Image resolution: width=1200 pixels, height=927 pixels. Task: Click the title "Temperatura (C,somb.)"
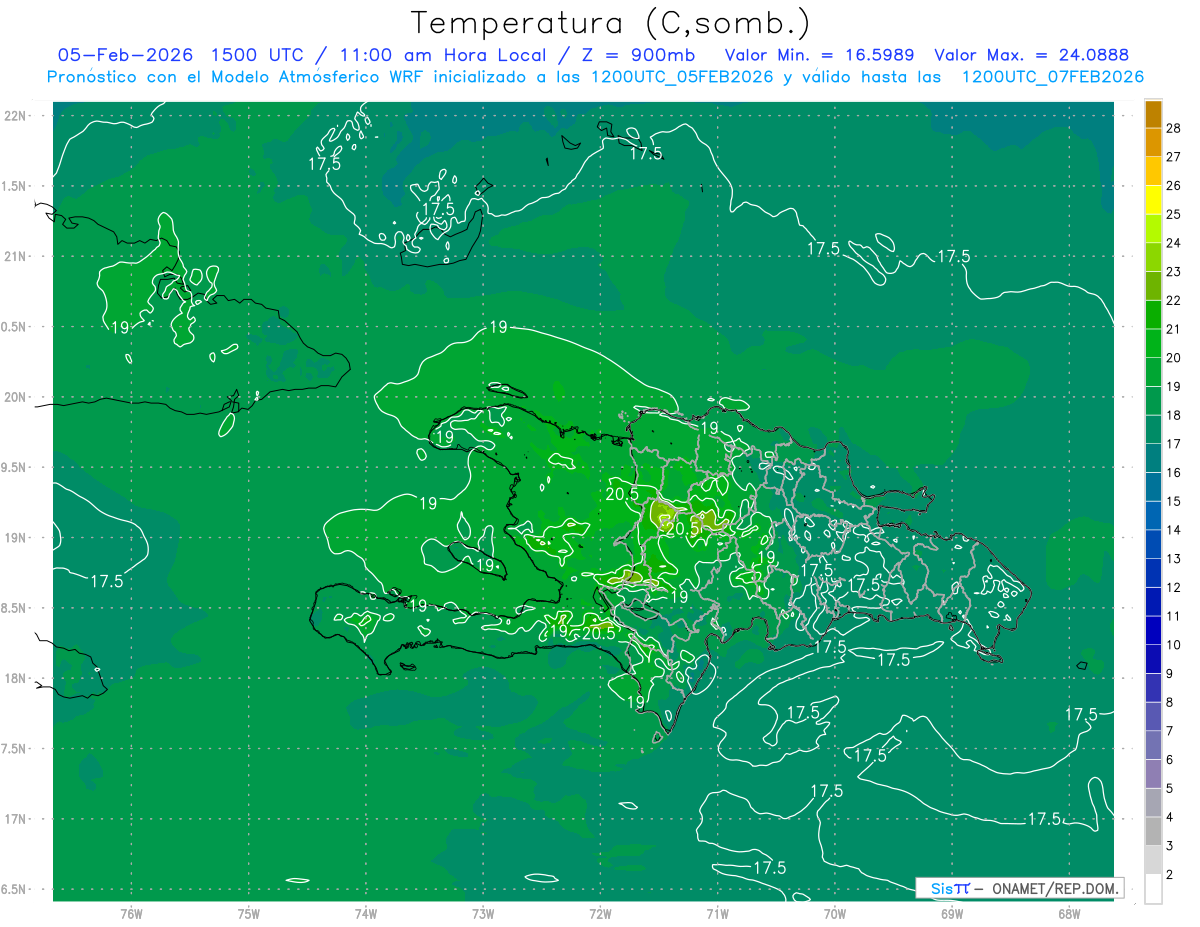click(611, 23)
